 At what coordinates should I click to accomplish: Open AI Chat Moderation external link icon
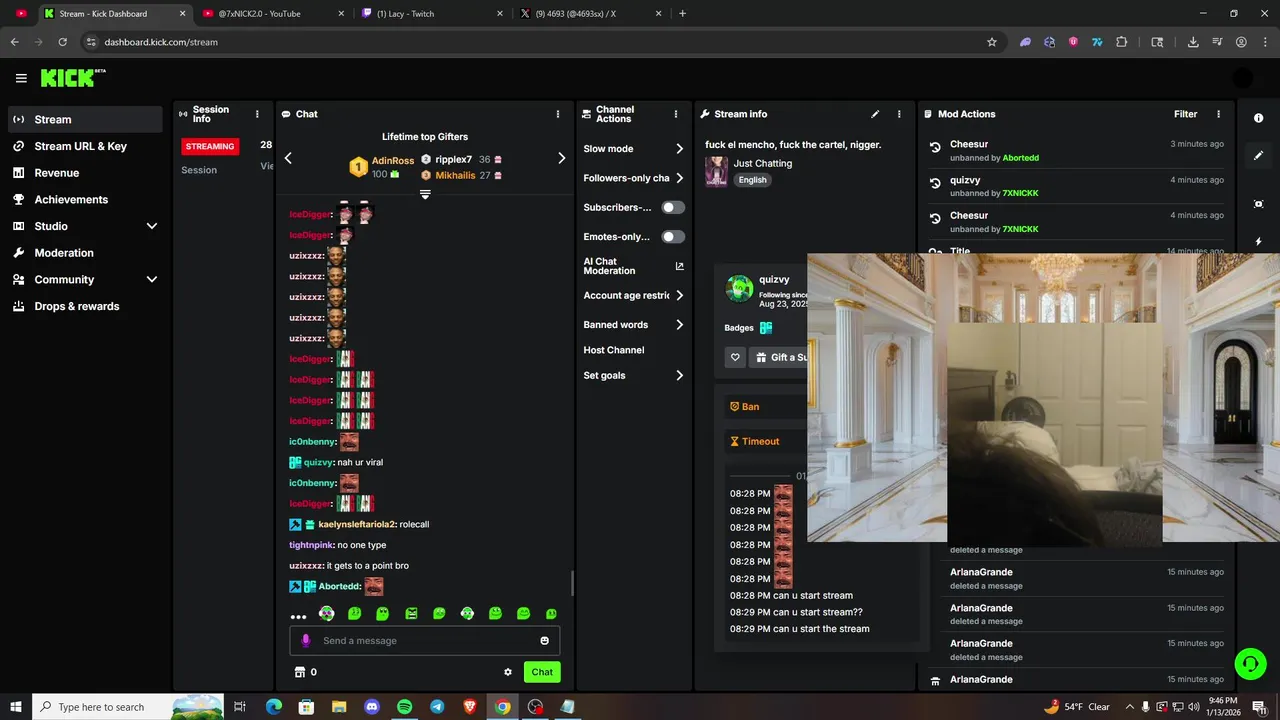680,266
